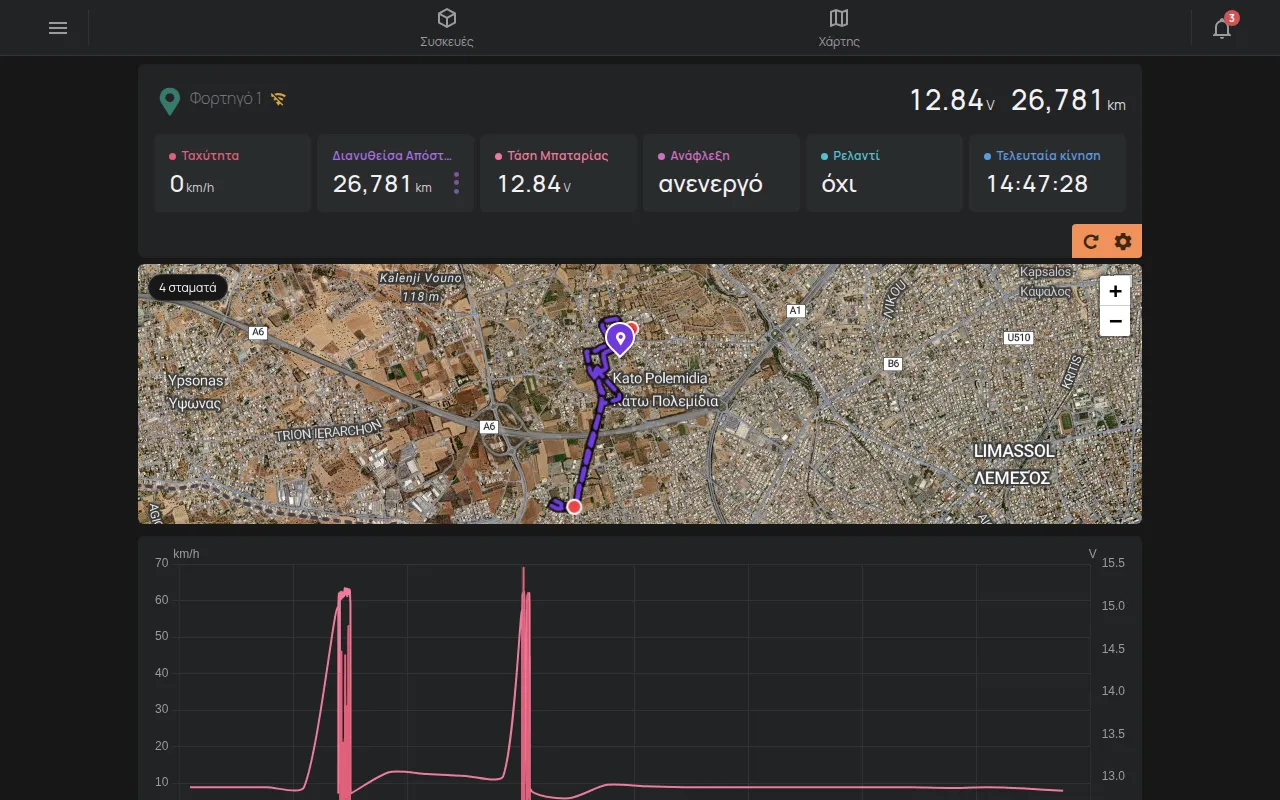Zoom in on the map

(x=1115, y=291)
